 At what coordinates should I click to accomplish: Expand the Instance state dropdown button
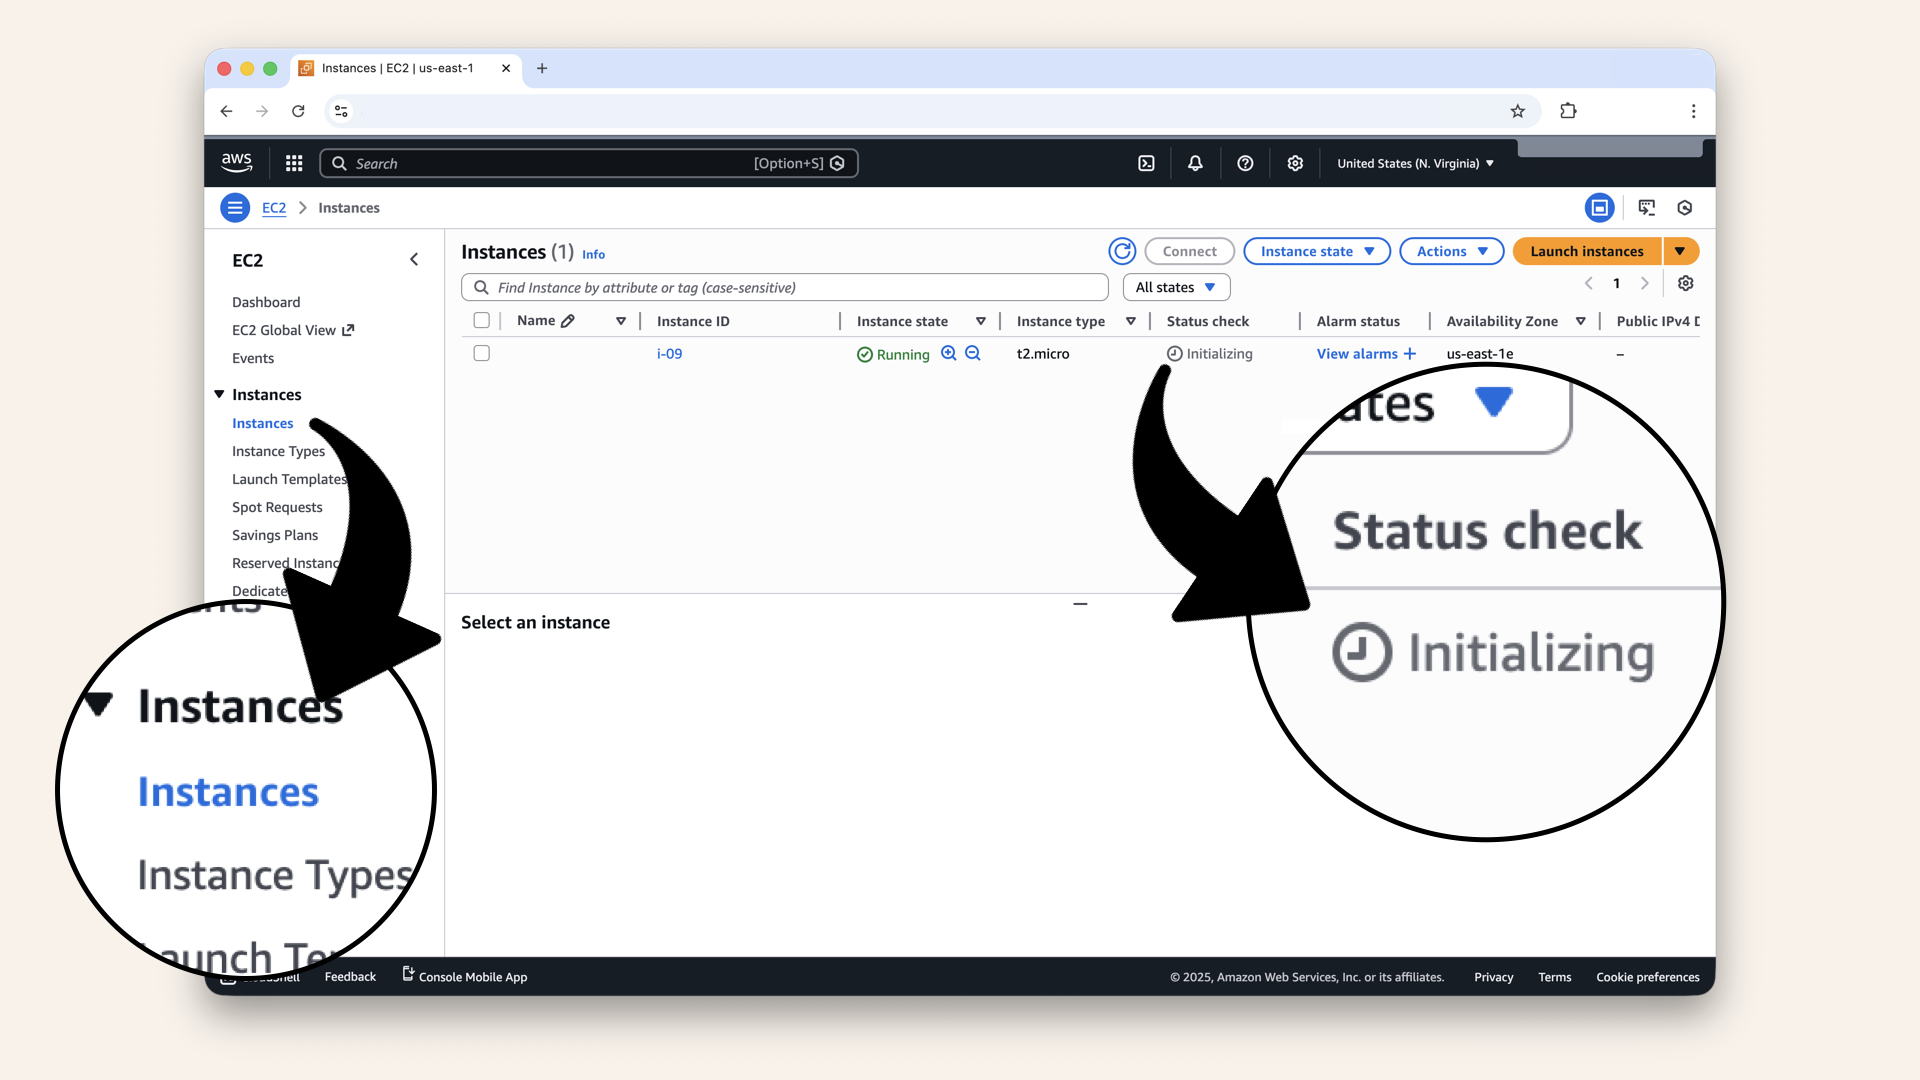(x=1316, y=252)
